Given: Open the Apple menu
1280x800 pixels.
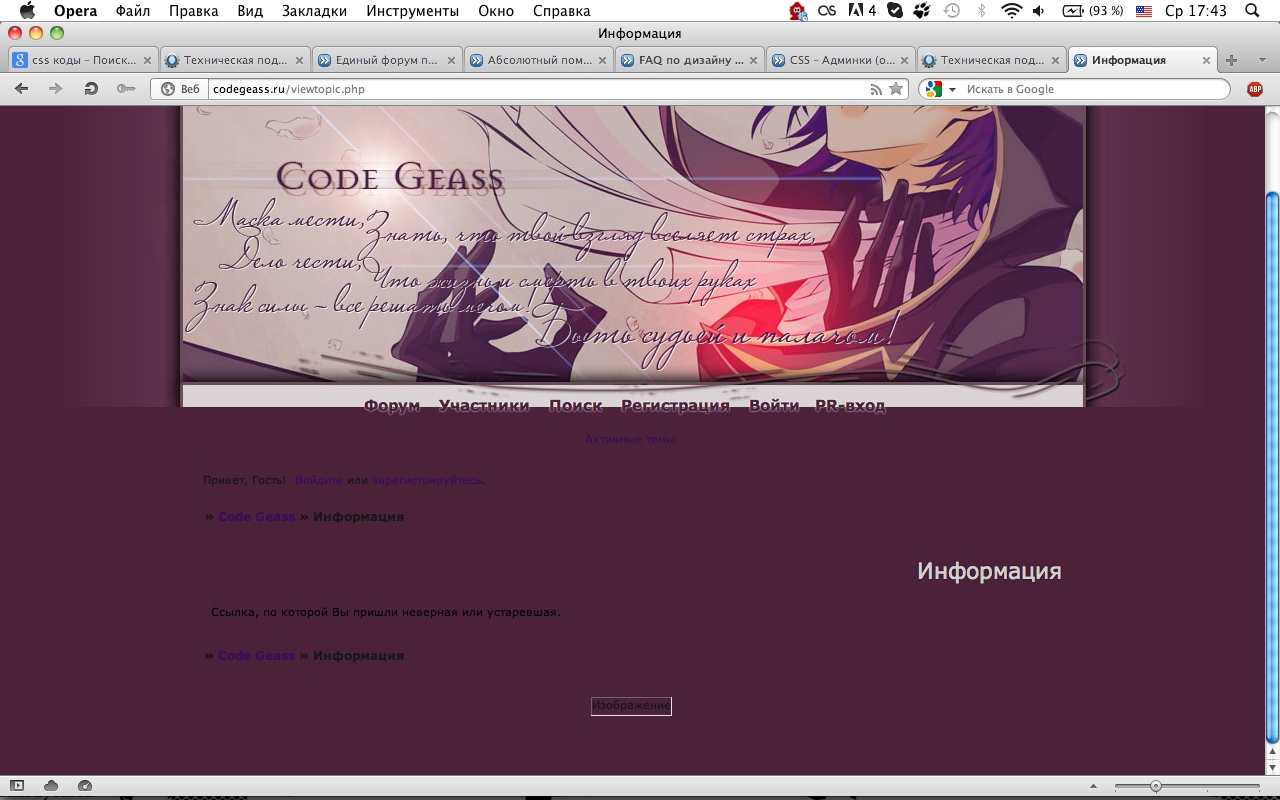Looking at the screenshot, I should pos(27,11).
